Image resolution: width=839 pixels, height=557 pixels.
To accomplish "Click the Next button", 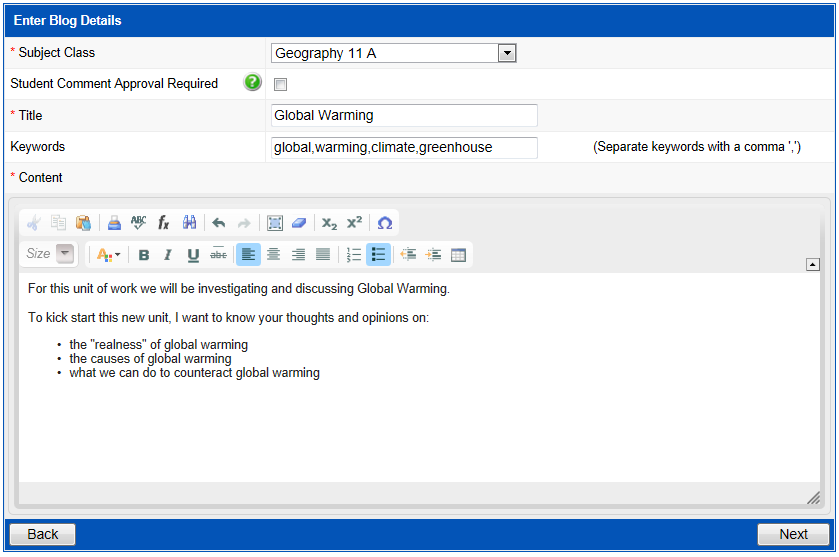I will tap(793, 534).
